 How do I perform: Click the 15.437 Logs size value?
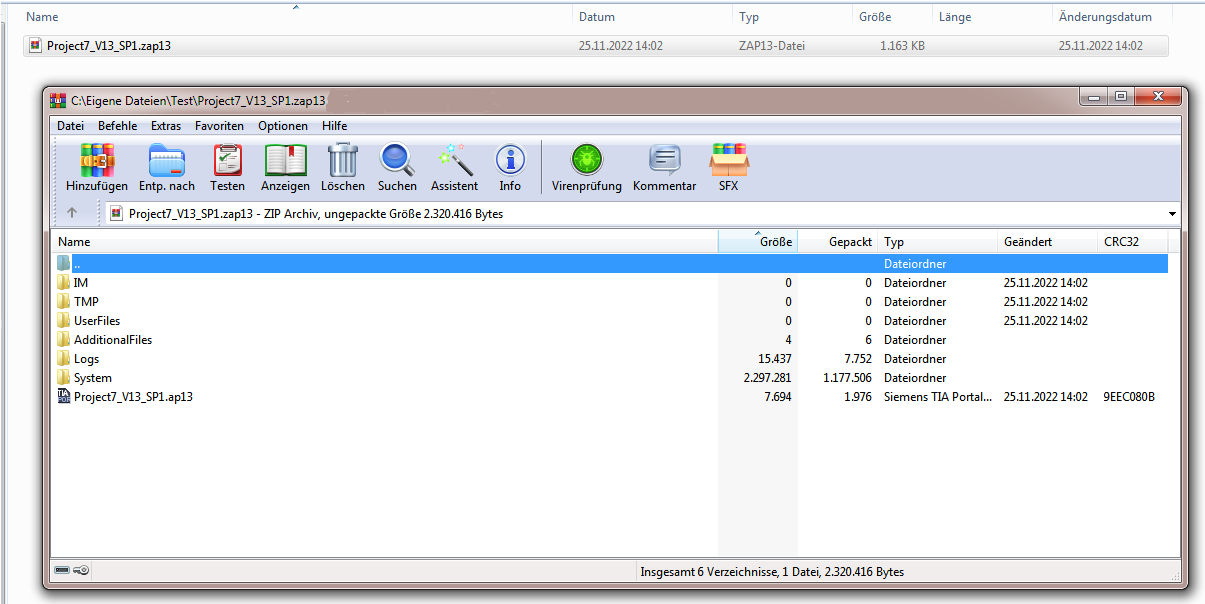[x=776, y=359]
